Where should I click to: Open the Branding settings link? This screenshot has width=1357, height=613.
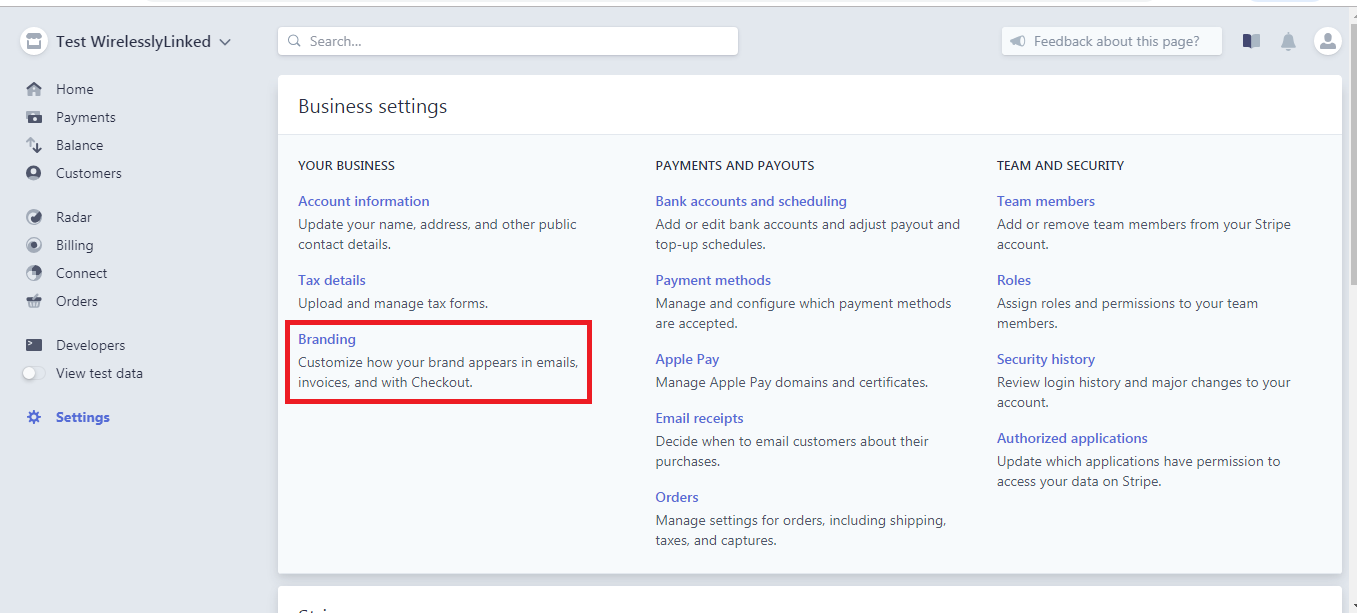point(327,339)
